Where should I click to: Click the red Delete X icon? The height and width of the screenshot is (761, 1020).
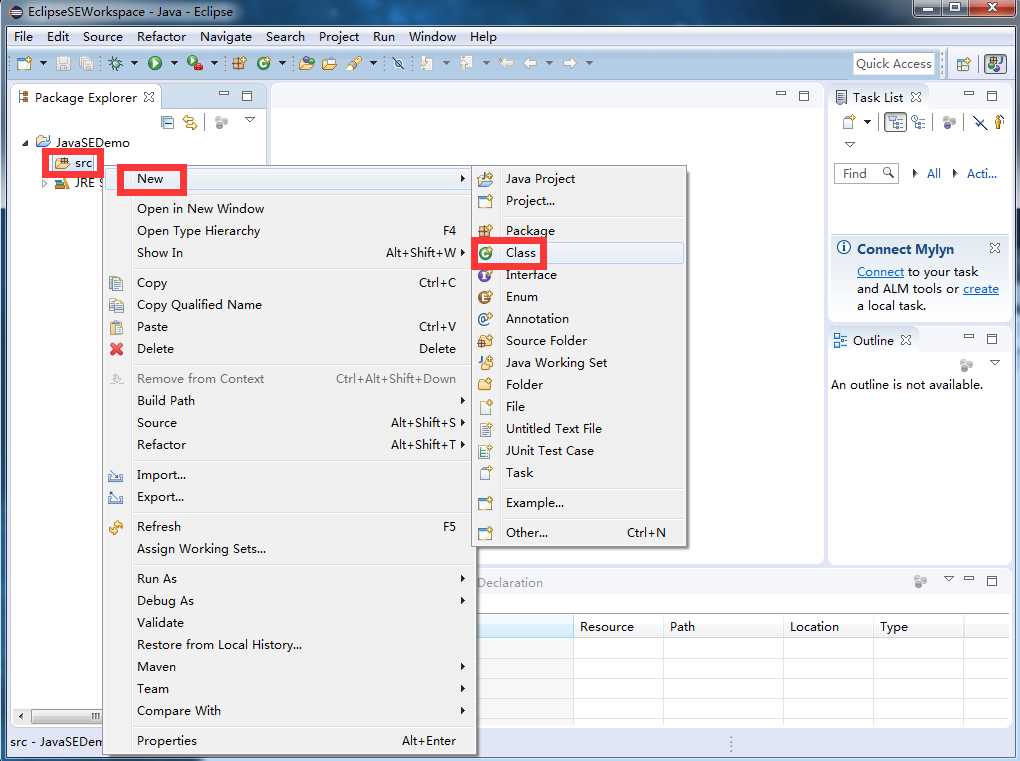pos(116,349)
